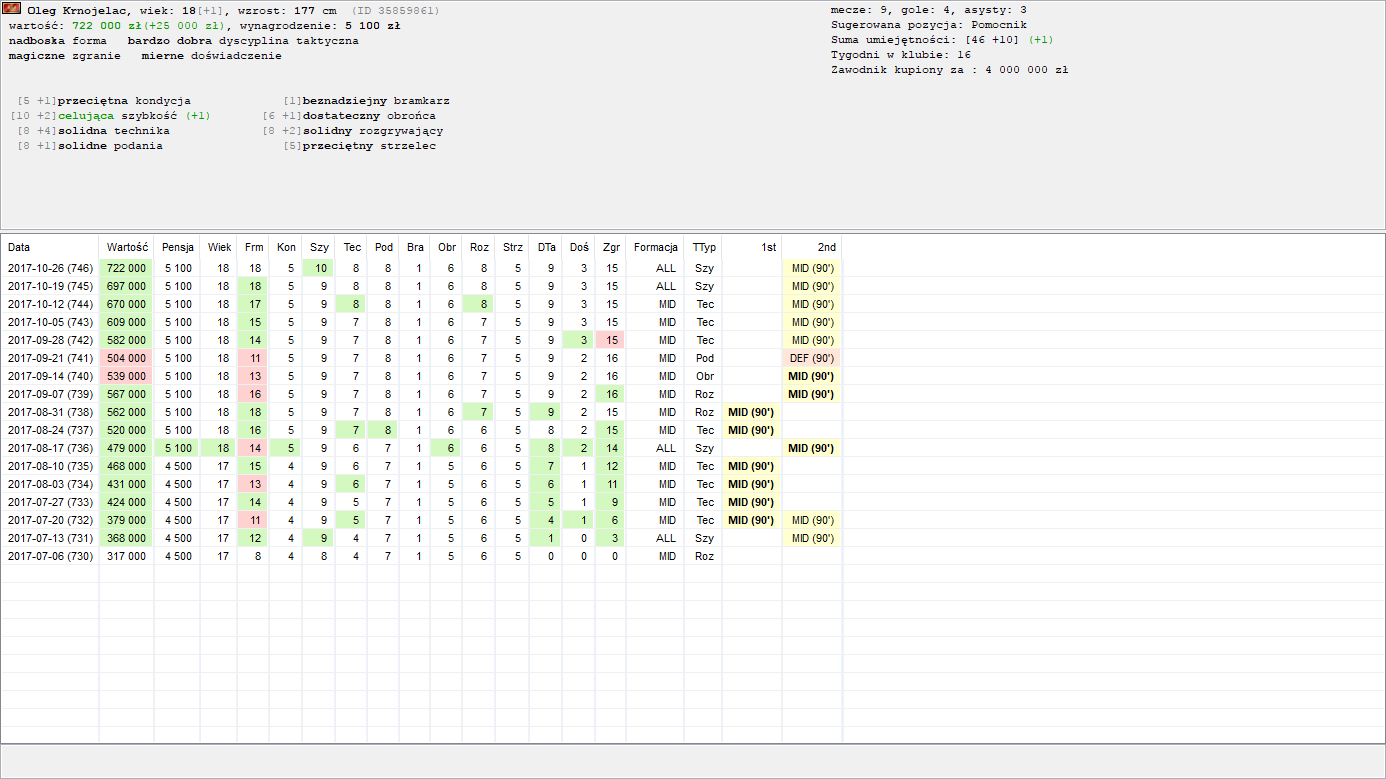Image resolution: width=1386 pixels, height=779 pixels.
Task: Select the Formacja column header
Action: tap(656, 247)
